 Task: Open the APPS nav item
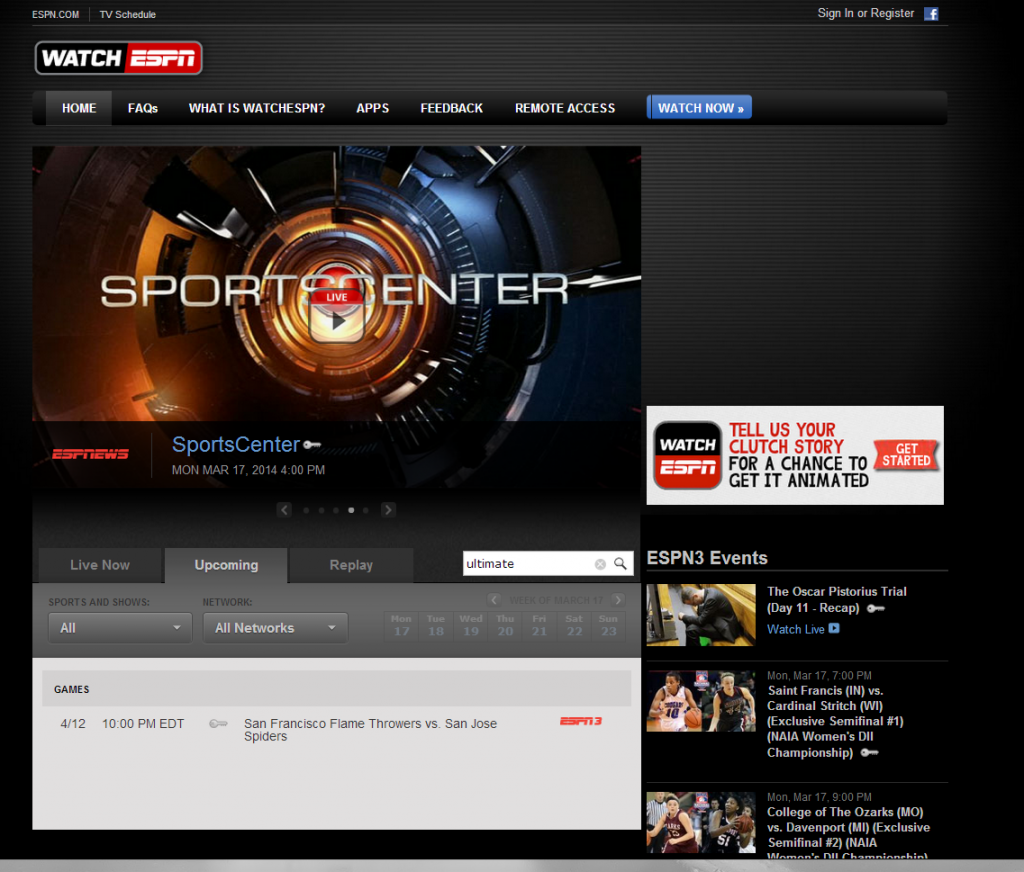point(372,108)
